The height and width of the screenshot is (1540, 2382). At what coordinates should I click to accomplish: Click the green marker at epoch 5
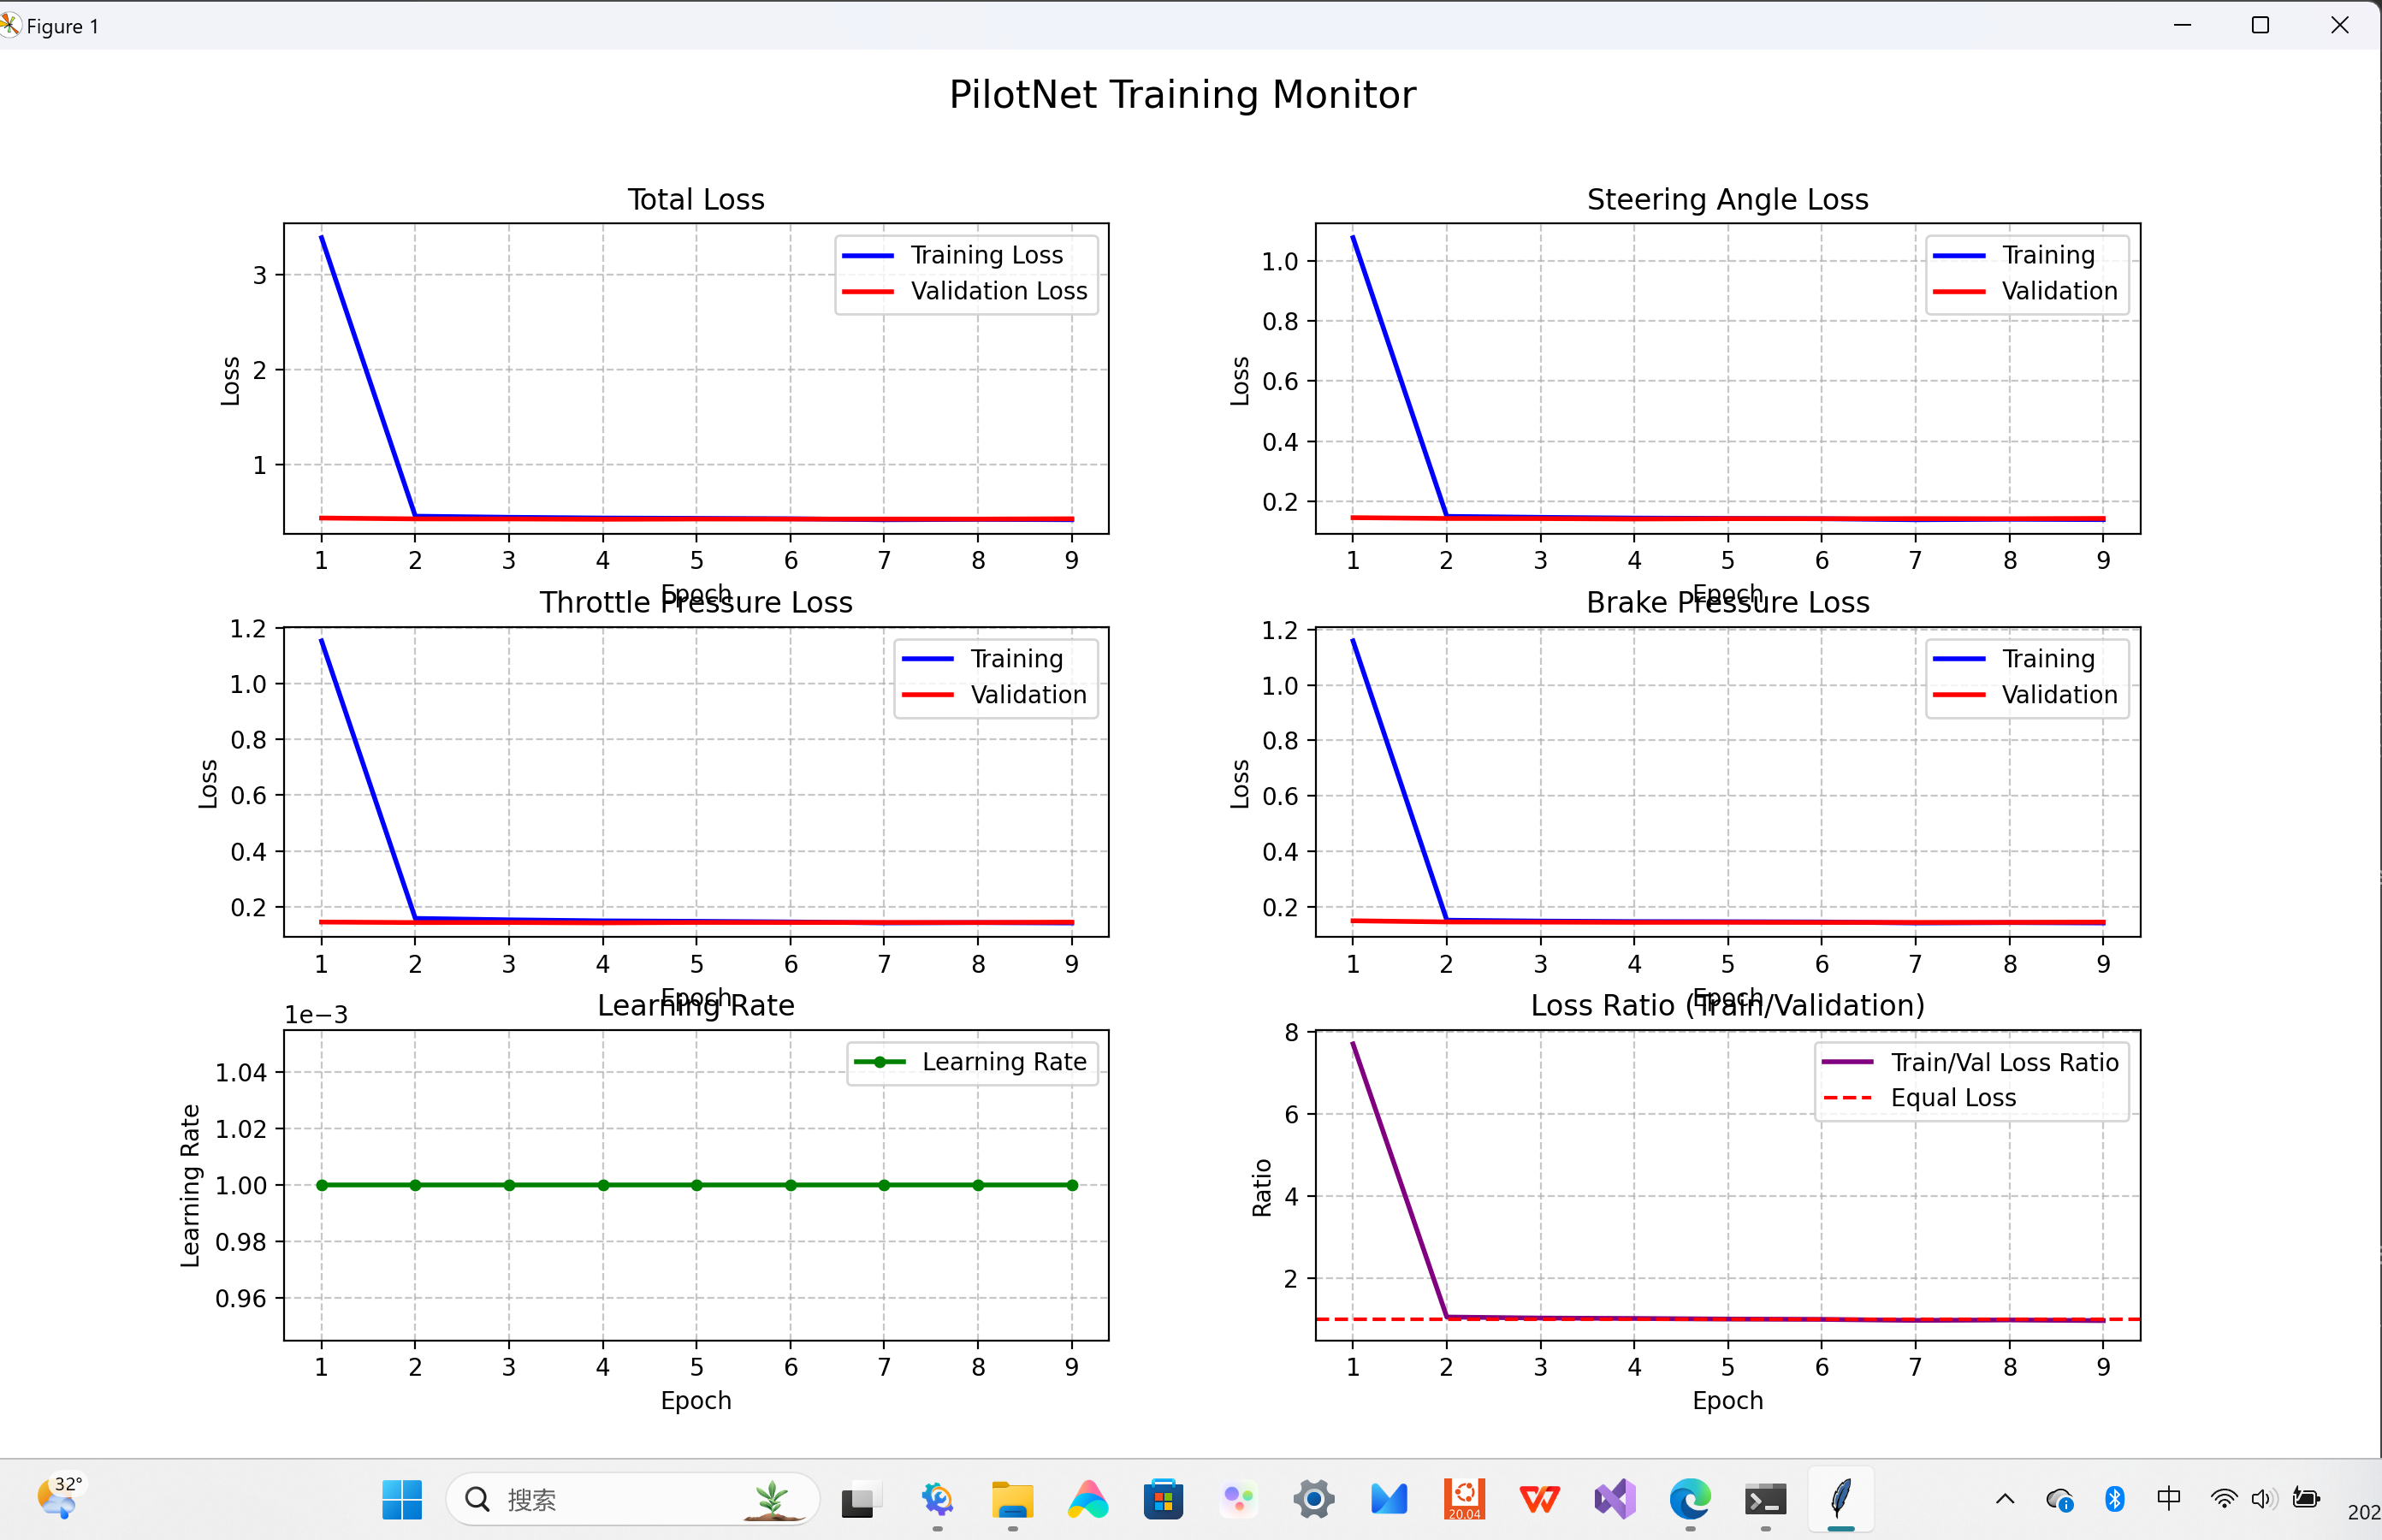pyautogui.click(x=697, y=1185)
